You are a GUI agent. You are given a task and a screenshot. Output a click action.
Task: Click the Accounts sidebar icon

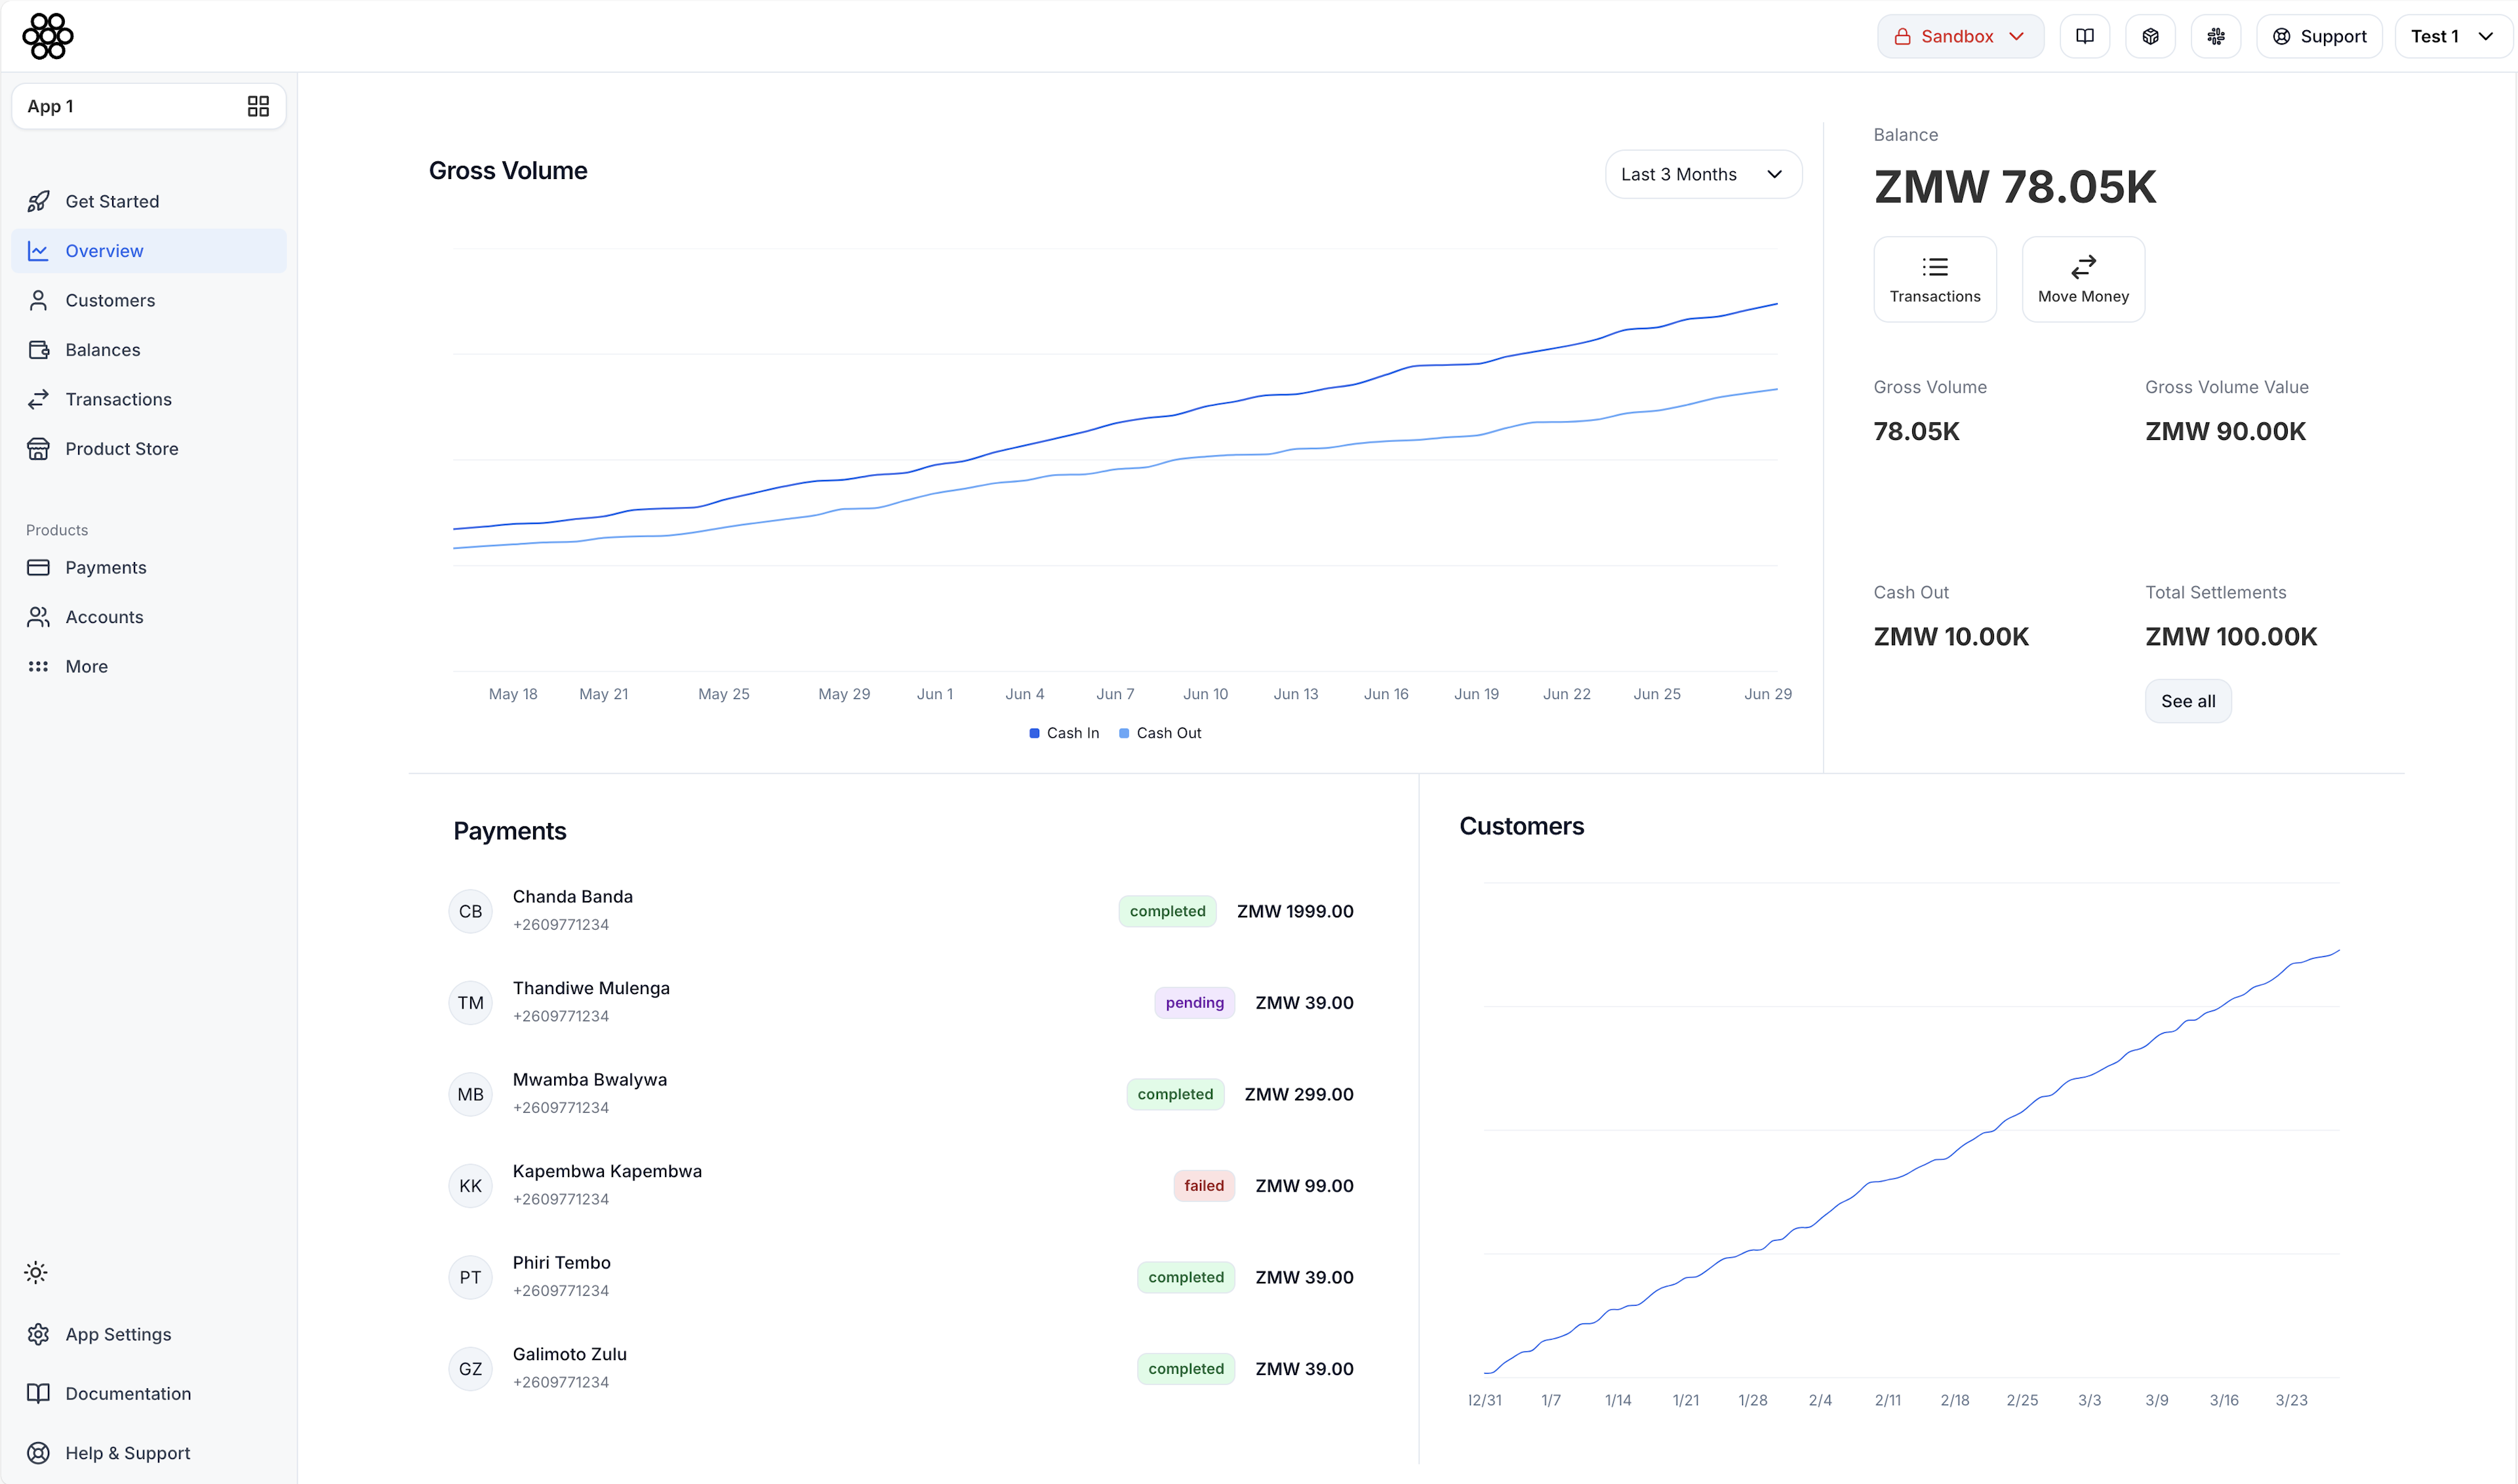[37, 616]
